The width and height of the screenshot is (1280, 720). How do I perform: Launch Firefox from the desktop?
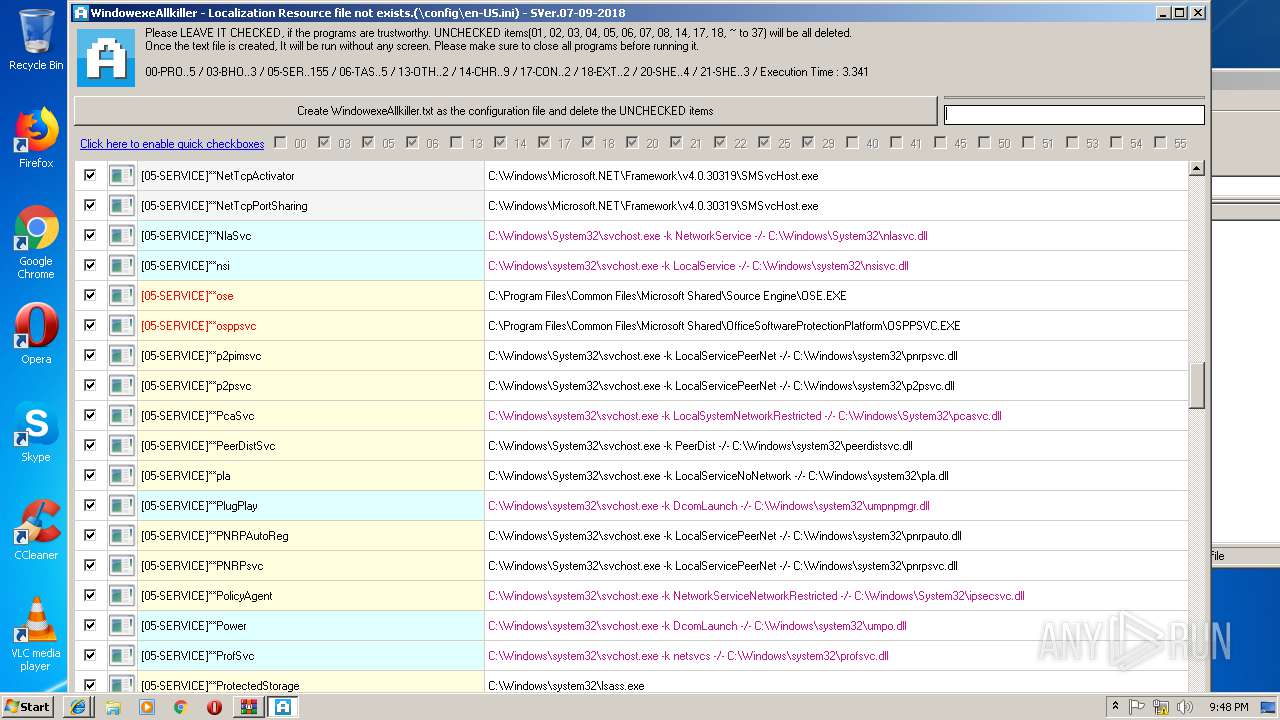[x=36, y=139]
